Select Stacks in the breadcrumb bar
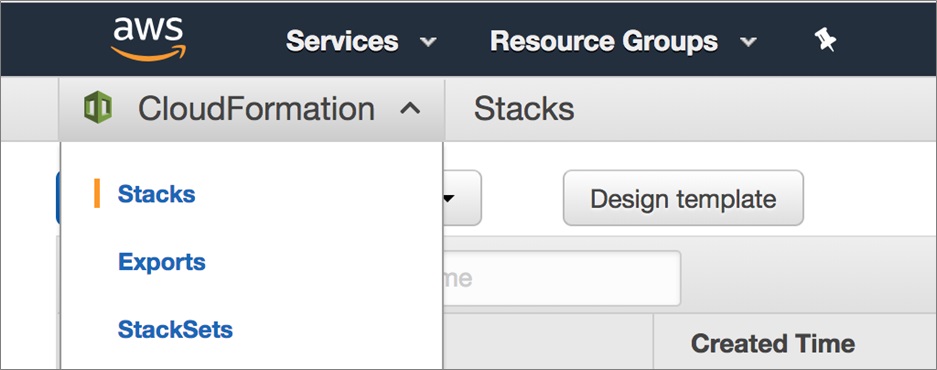 click(x=524, y=109)
